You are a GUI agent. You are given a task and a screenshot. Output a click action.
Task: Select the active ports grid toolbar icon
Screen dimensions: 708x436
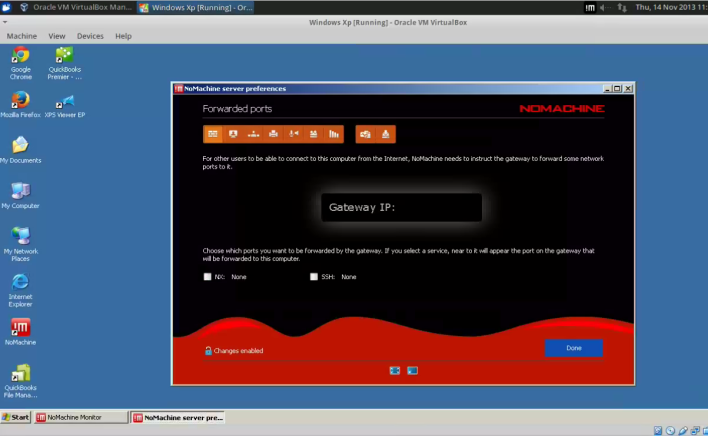213,134
